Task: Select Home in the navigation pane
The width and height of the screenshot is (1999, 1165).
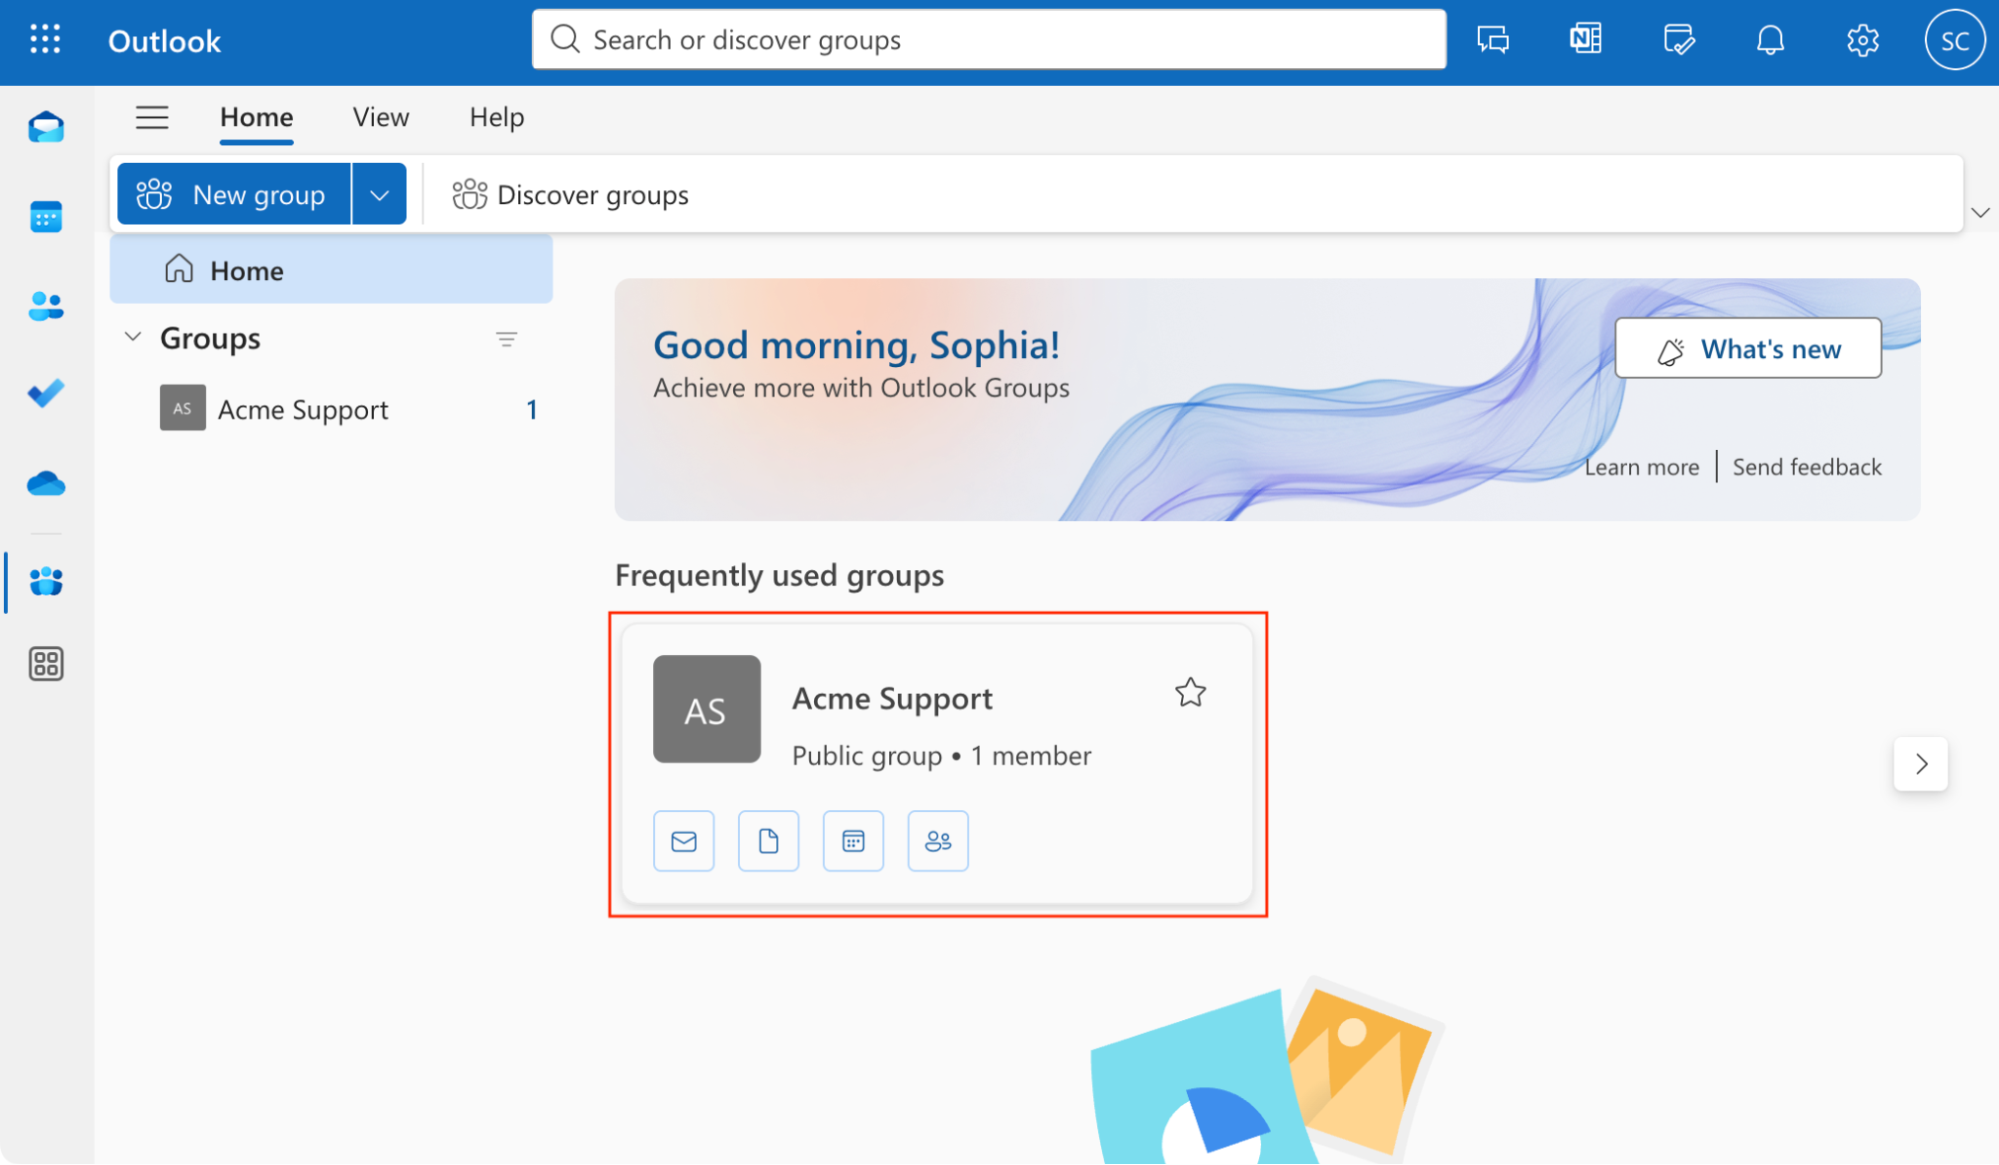Action: tap(331, 270)
